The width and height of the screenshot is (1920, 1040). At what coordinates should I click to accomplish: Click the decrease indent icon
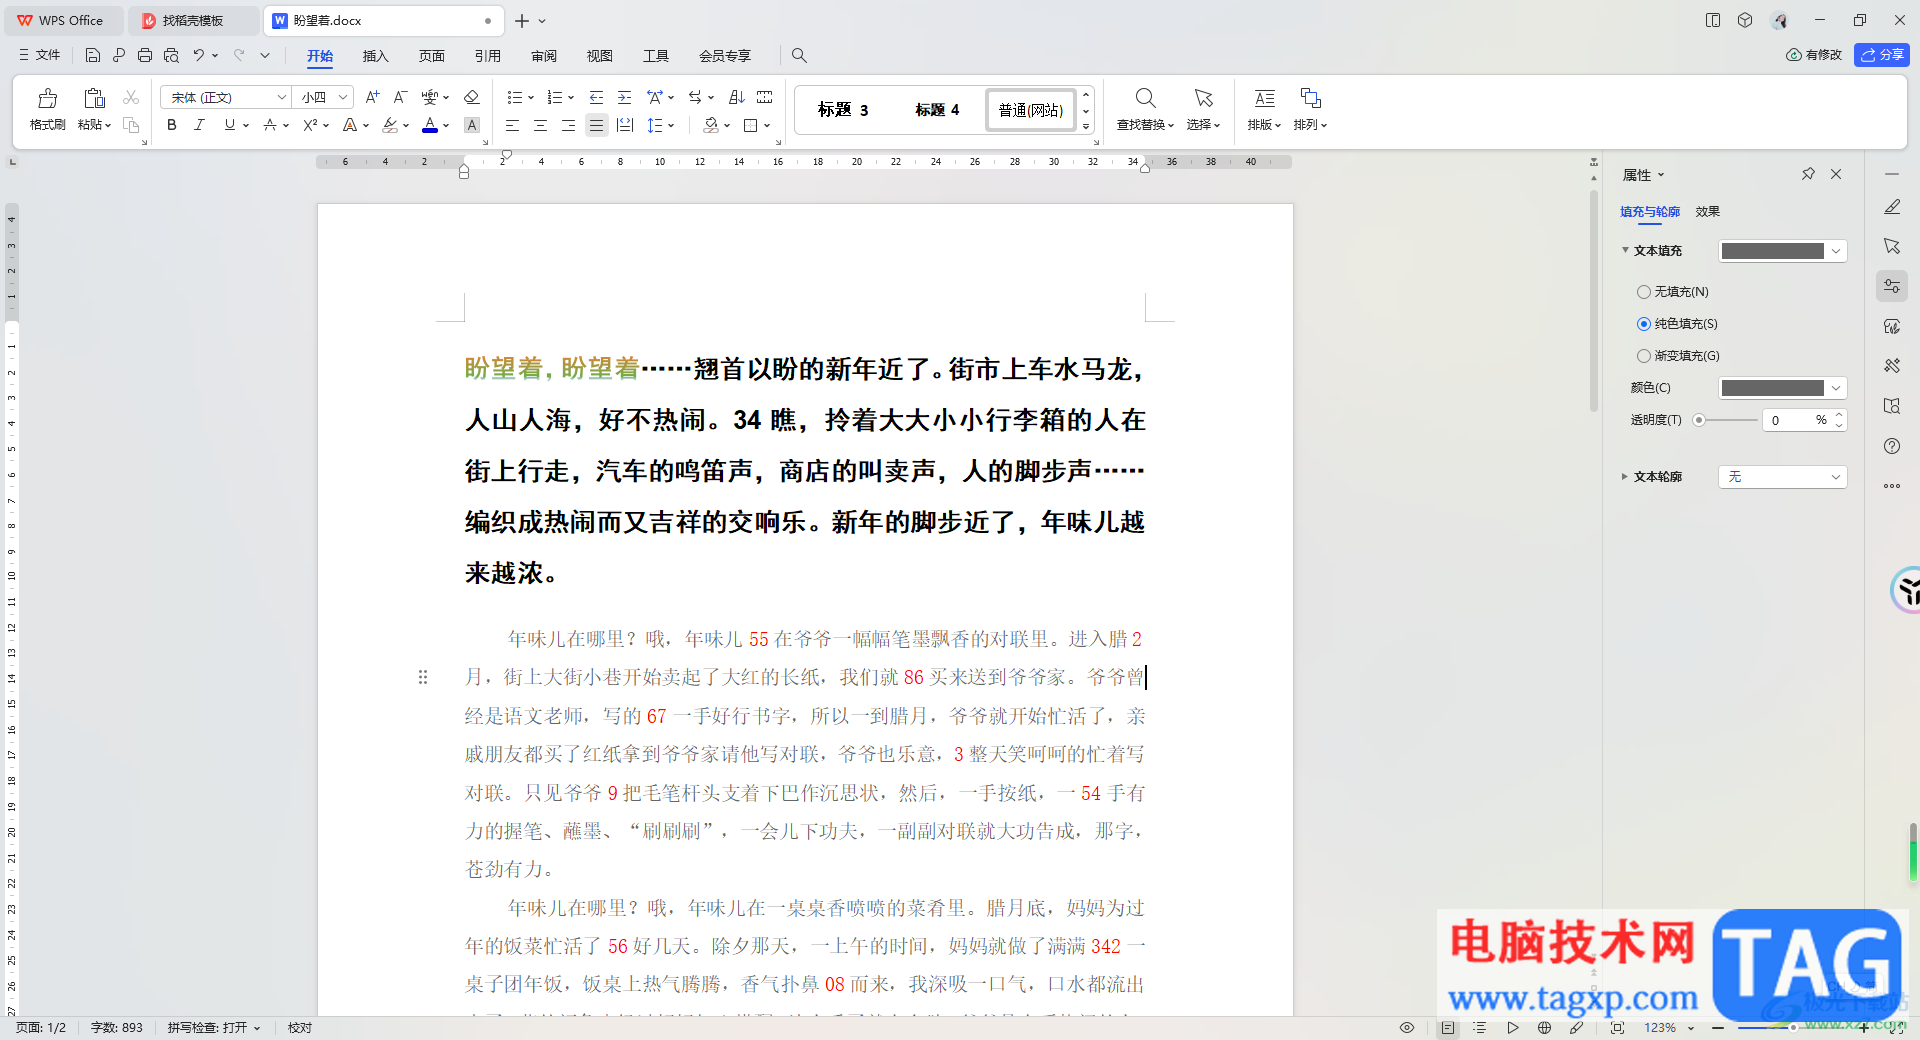click(x=596, y=97)
